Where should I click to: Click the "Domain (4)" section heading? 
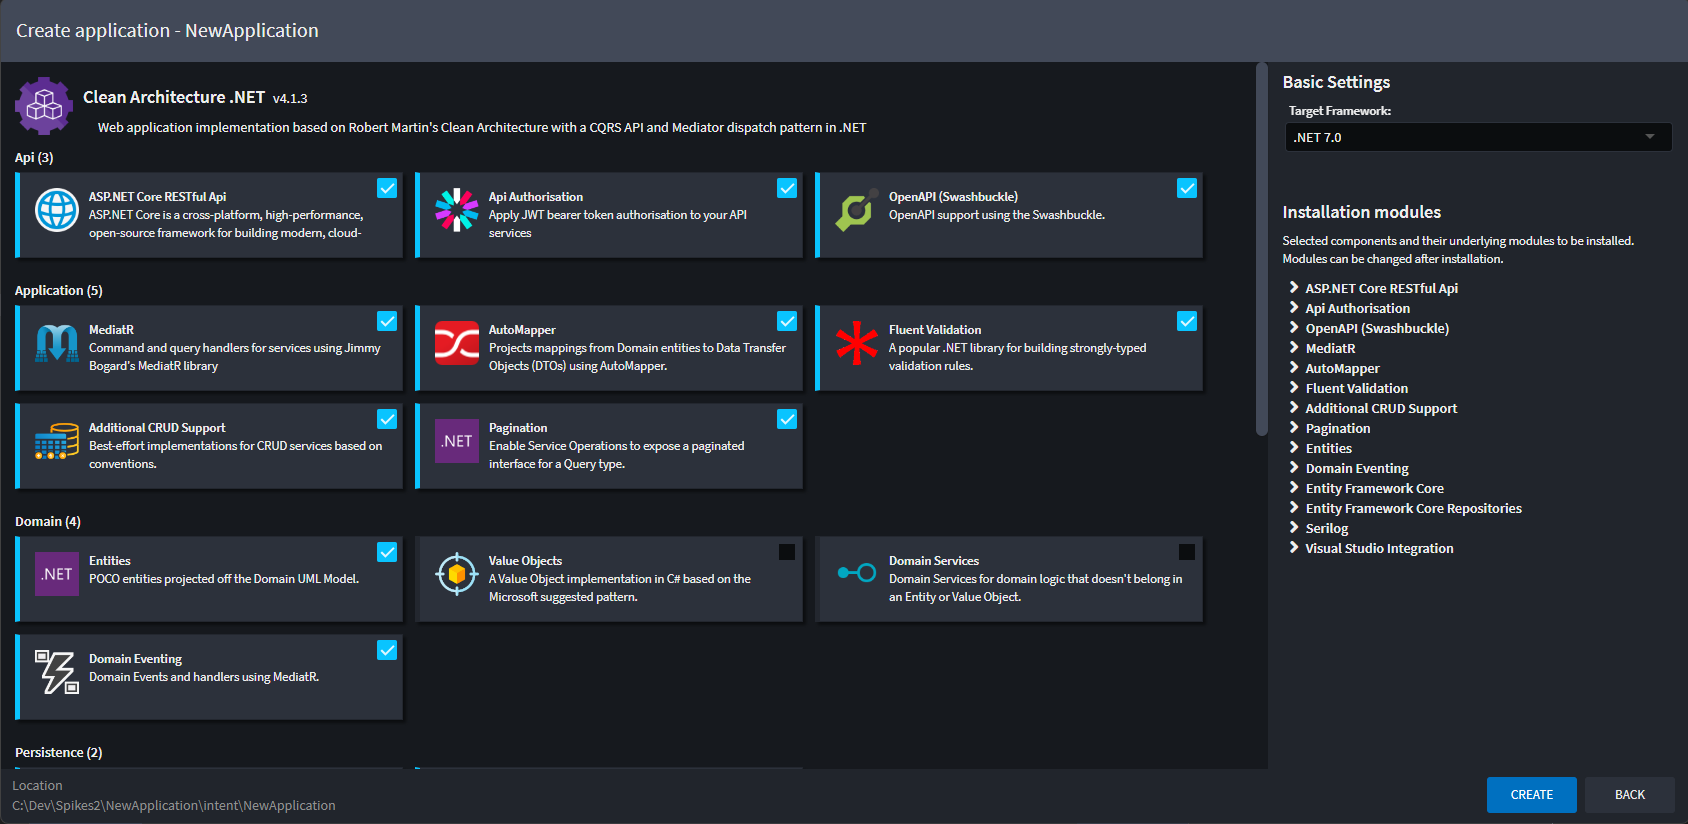(48, 522)
